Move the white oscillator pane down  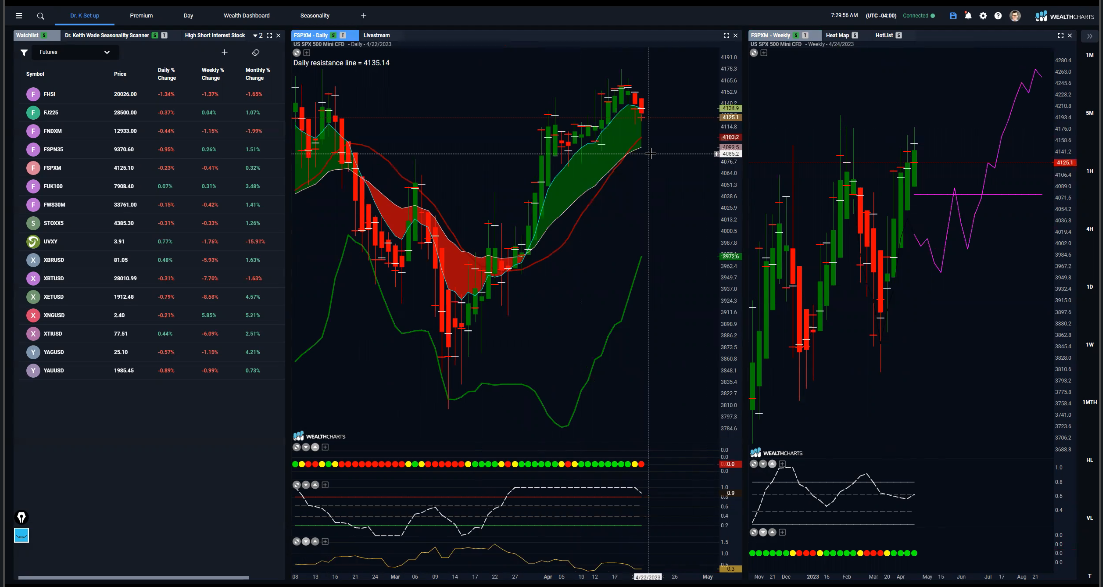(x=306, y=485)
